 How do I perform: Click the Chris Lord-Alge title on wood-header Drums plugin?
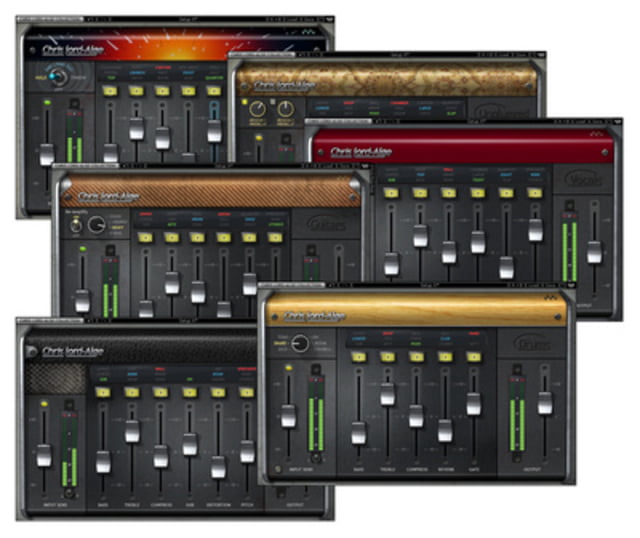pyautogui.click(x=314, y=316)
